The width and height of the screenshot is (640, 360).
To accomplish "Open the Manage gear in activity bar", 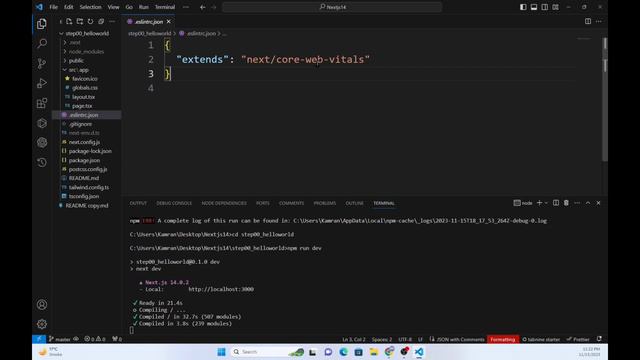I will [42, 324].
